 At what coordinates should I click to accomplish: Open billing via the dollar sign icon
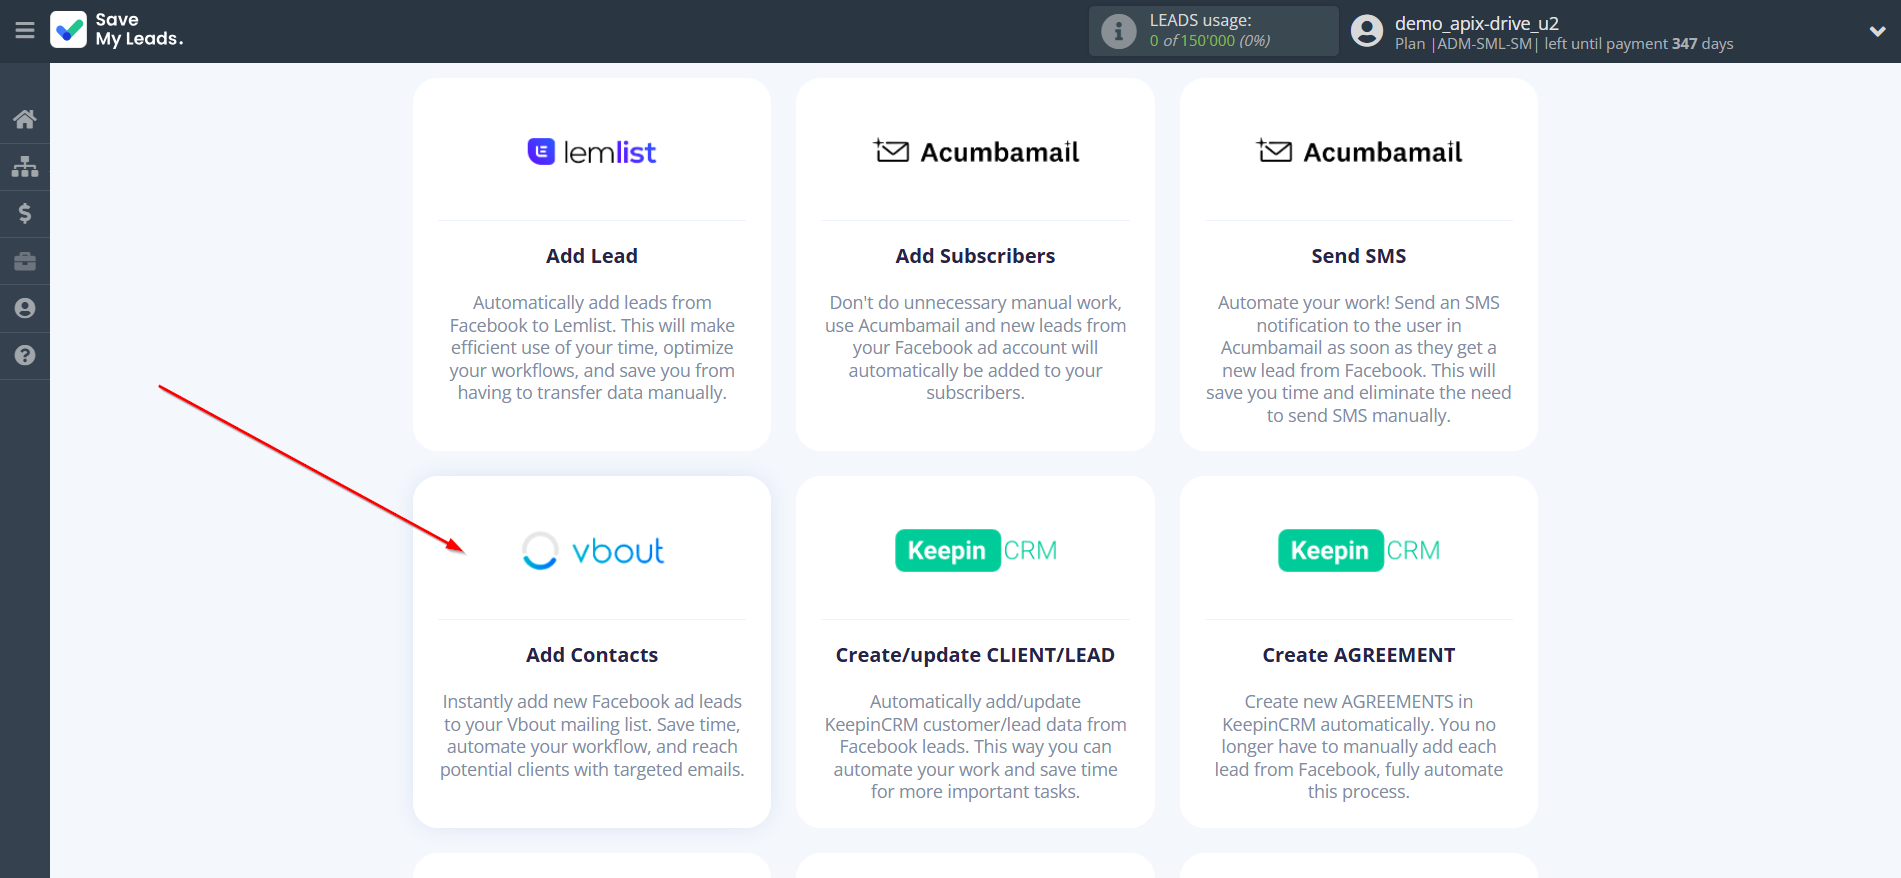pos(25,213)
